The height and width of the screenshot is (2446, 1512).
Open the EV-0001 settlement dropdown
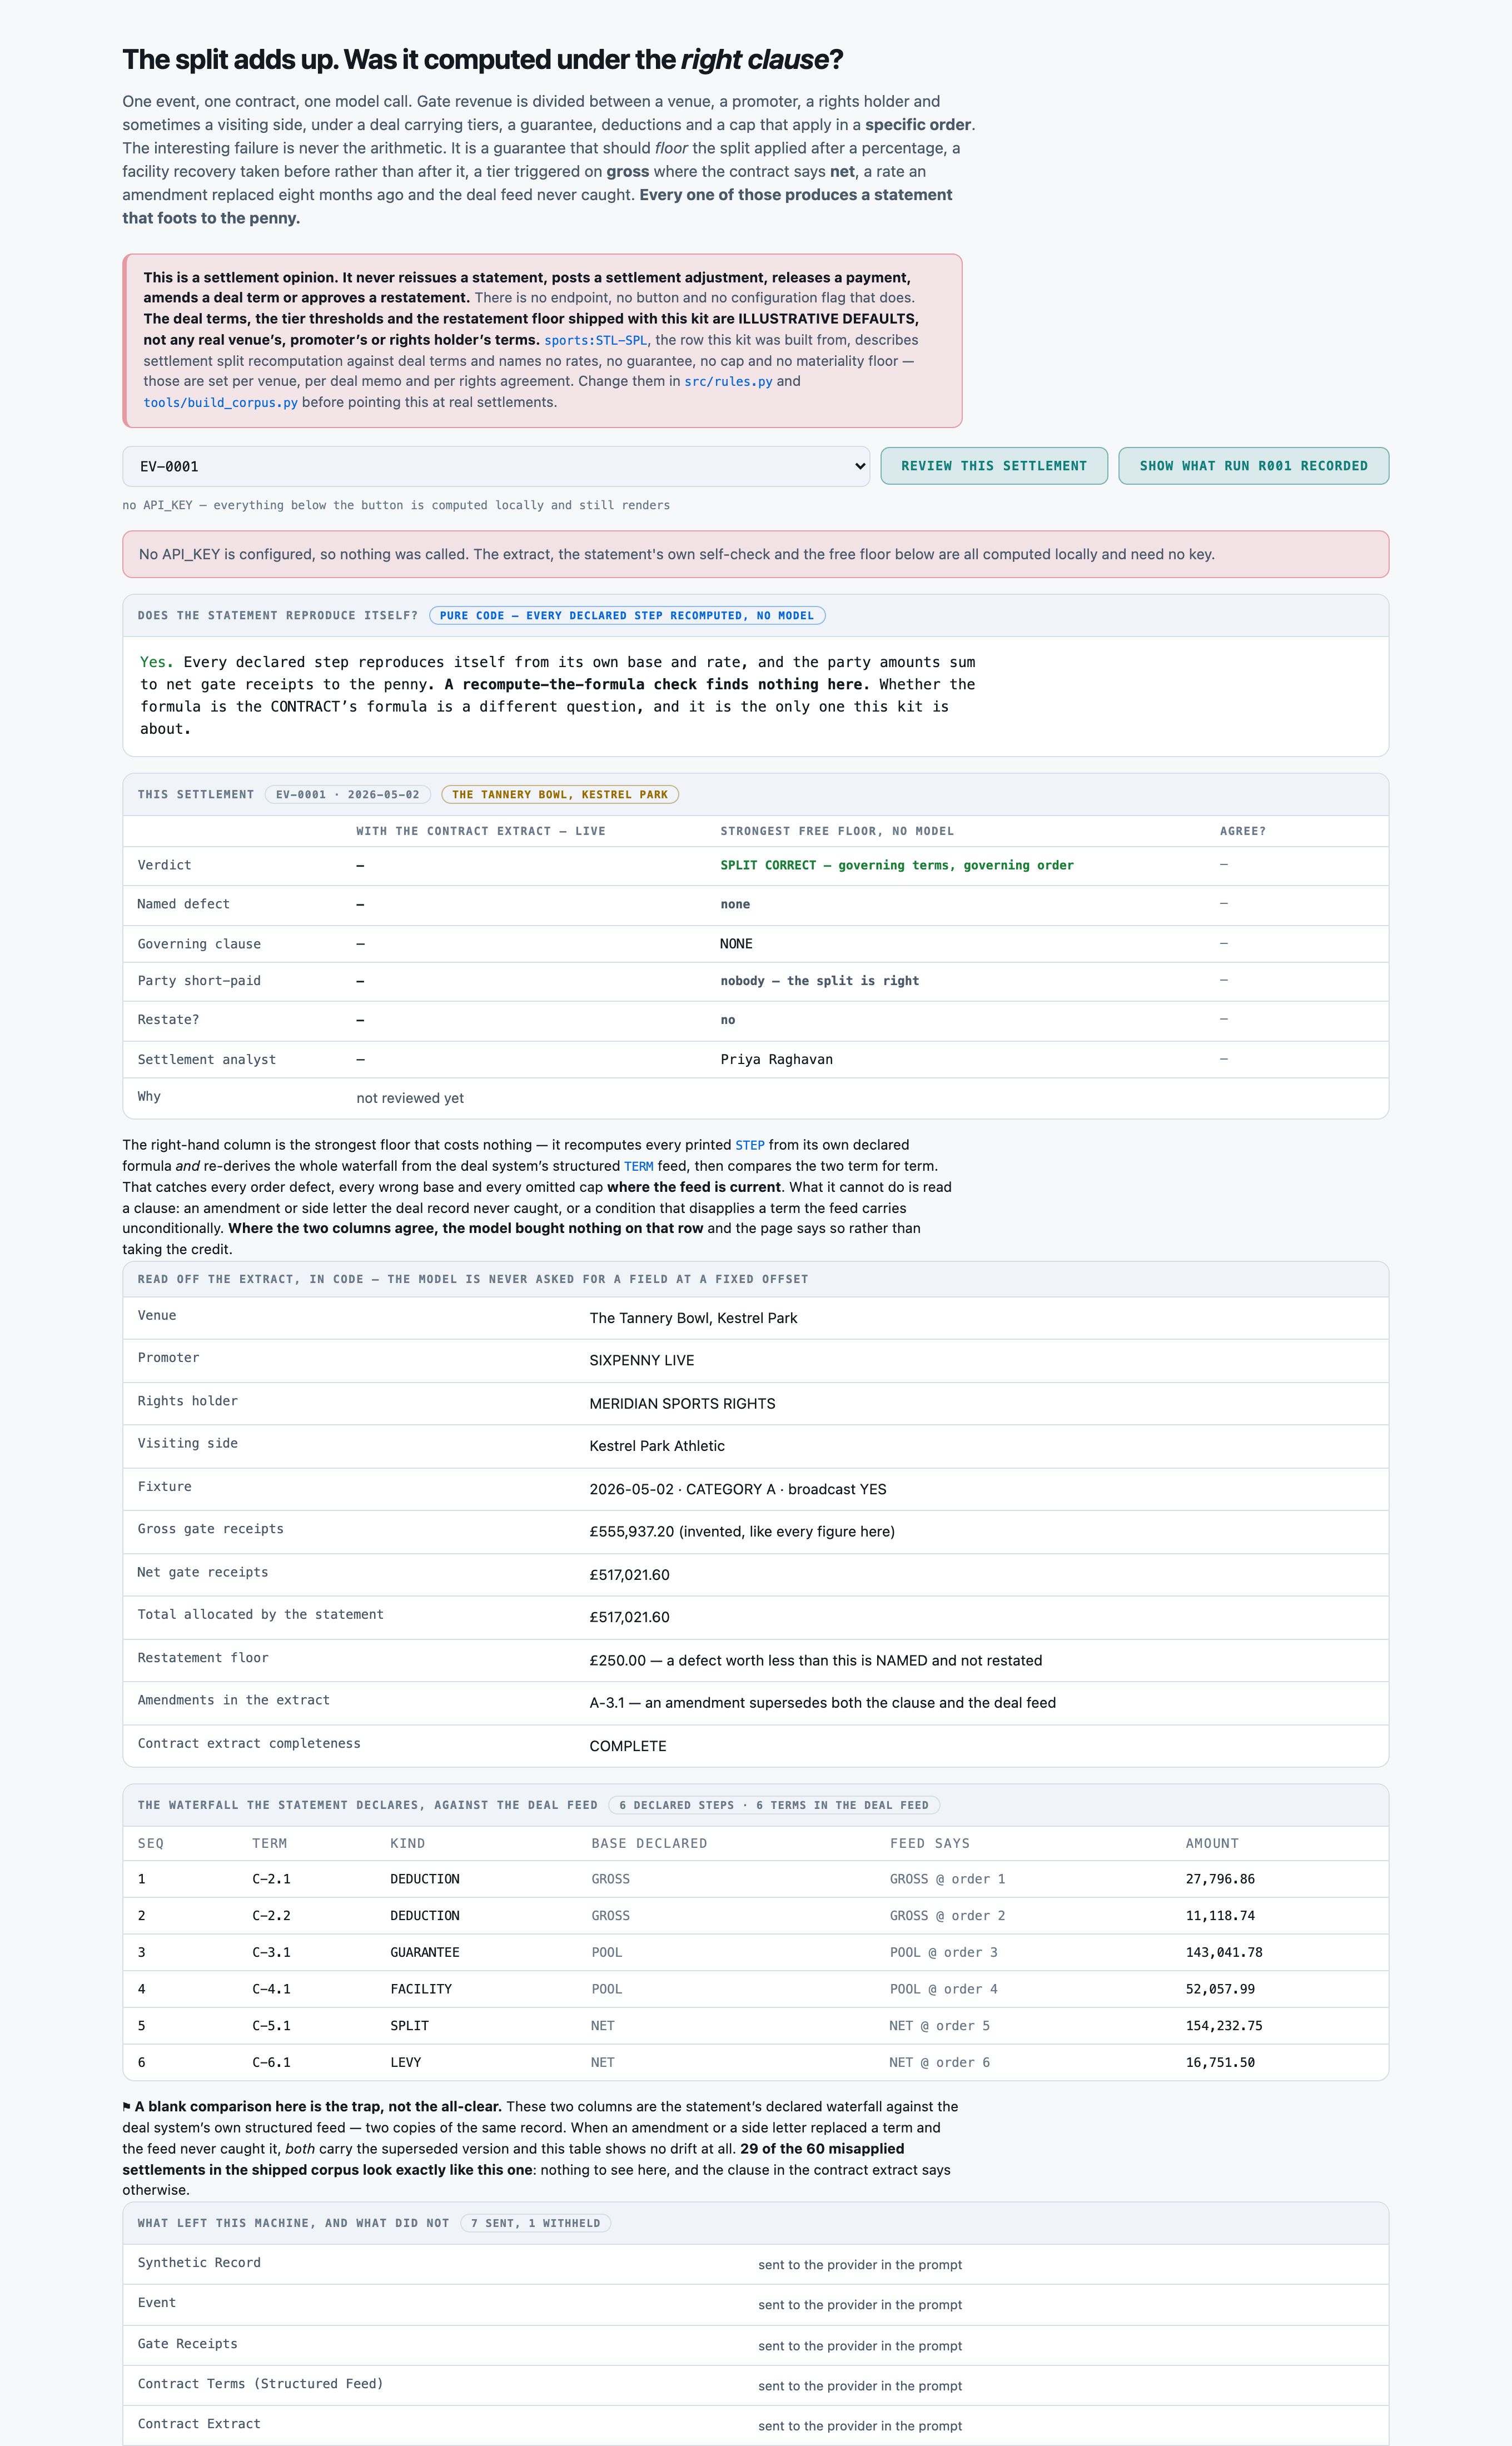[496, 466]
